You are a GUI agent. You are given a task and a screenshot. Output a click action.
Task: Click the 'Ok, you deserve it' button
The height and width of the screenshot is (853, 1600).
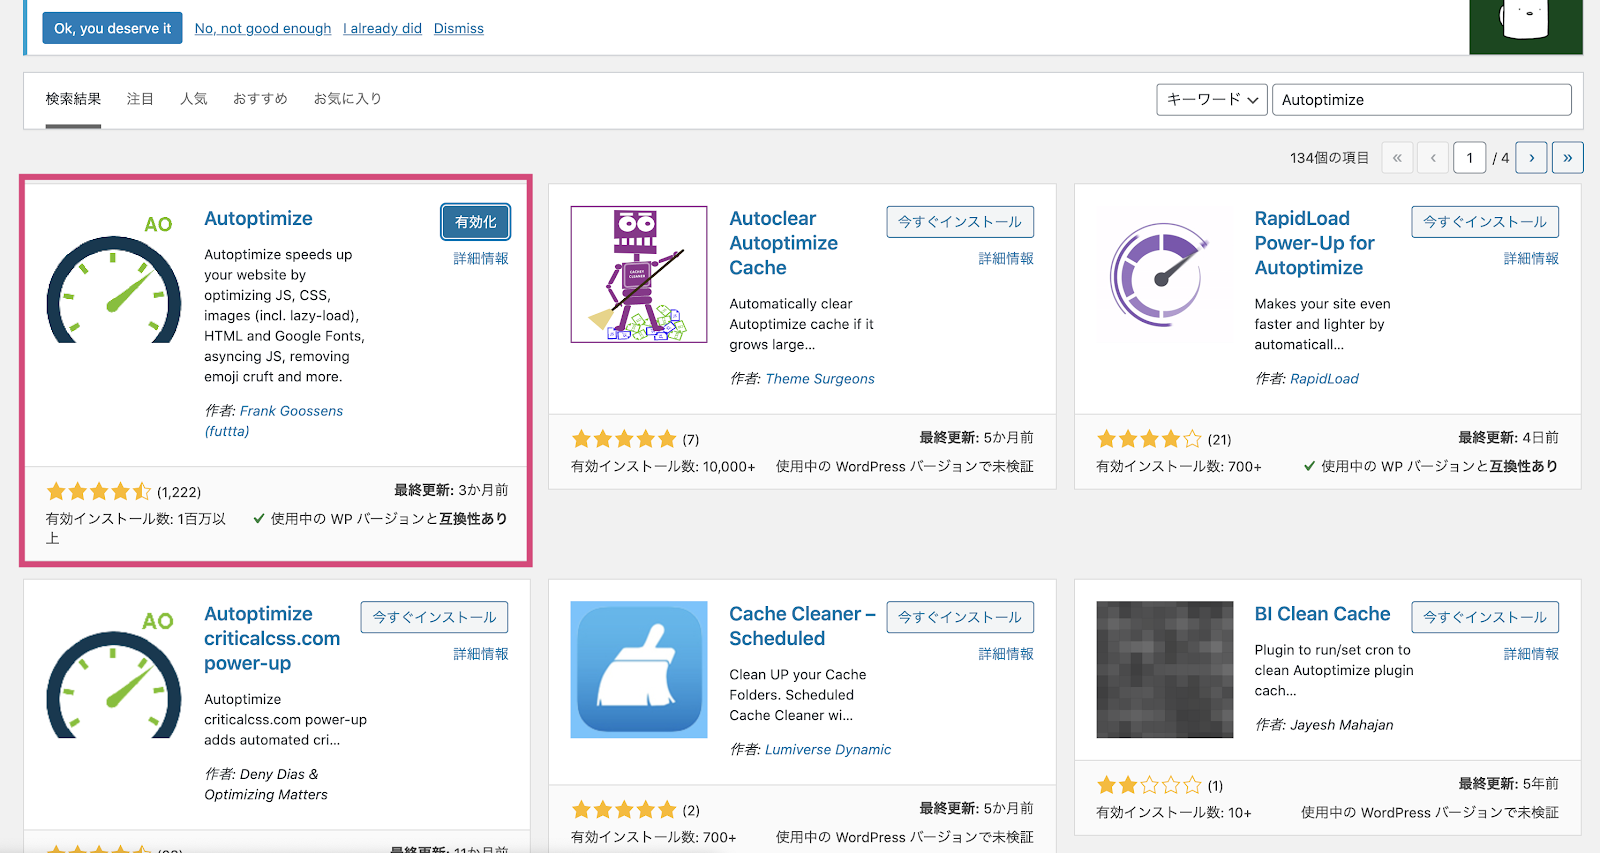112,28
